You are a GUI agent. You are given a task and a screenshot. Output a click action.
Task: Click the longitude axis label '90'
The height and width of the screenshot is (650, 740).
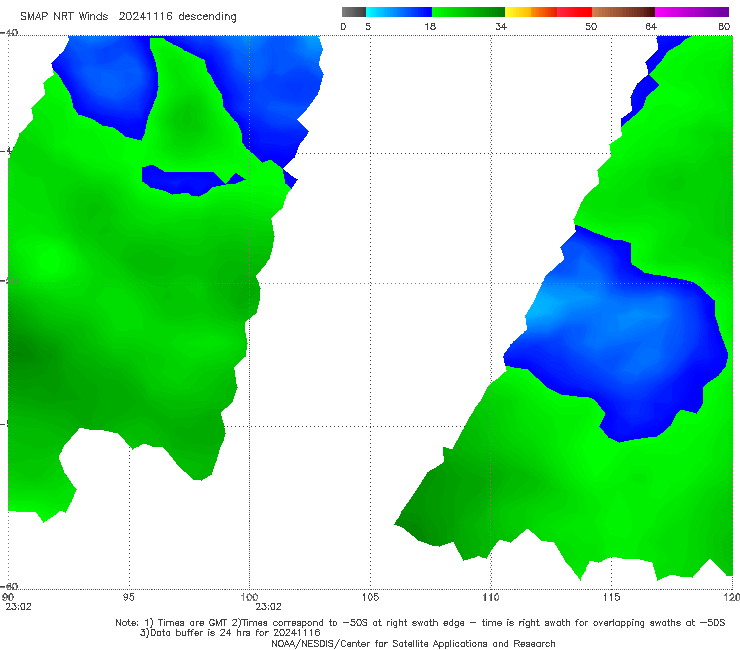tap(8, 597)
